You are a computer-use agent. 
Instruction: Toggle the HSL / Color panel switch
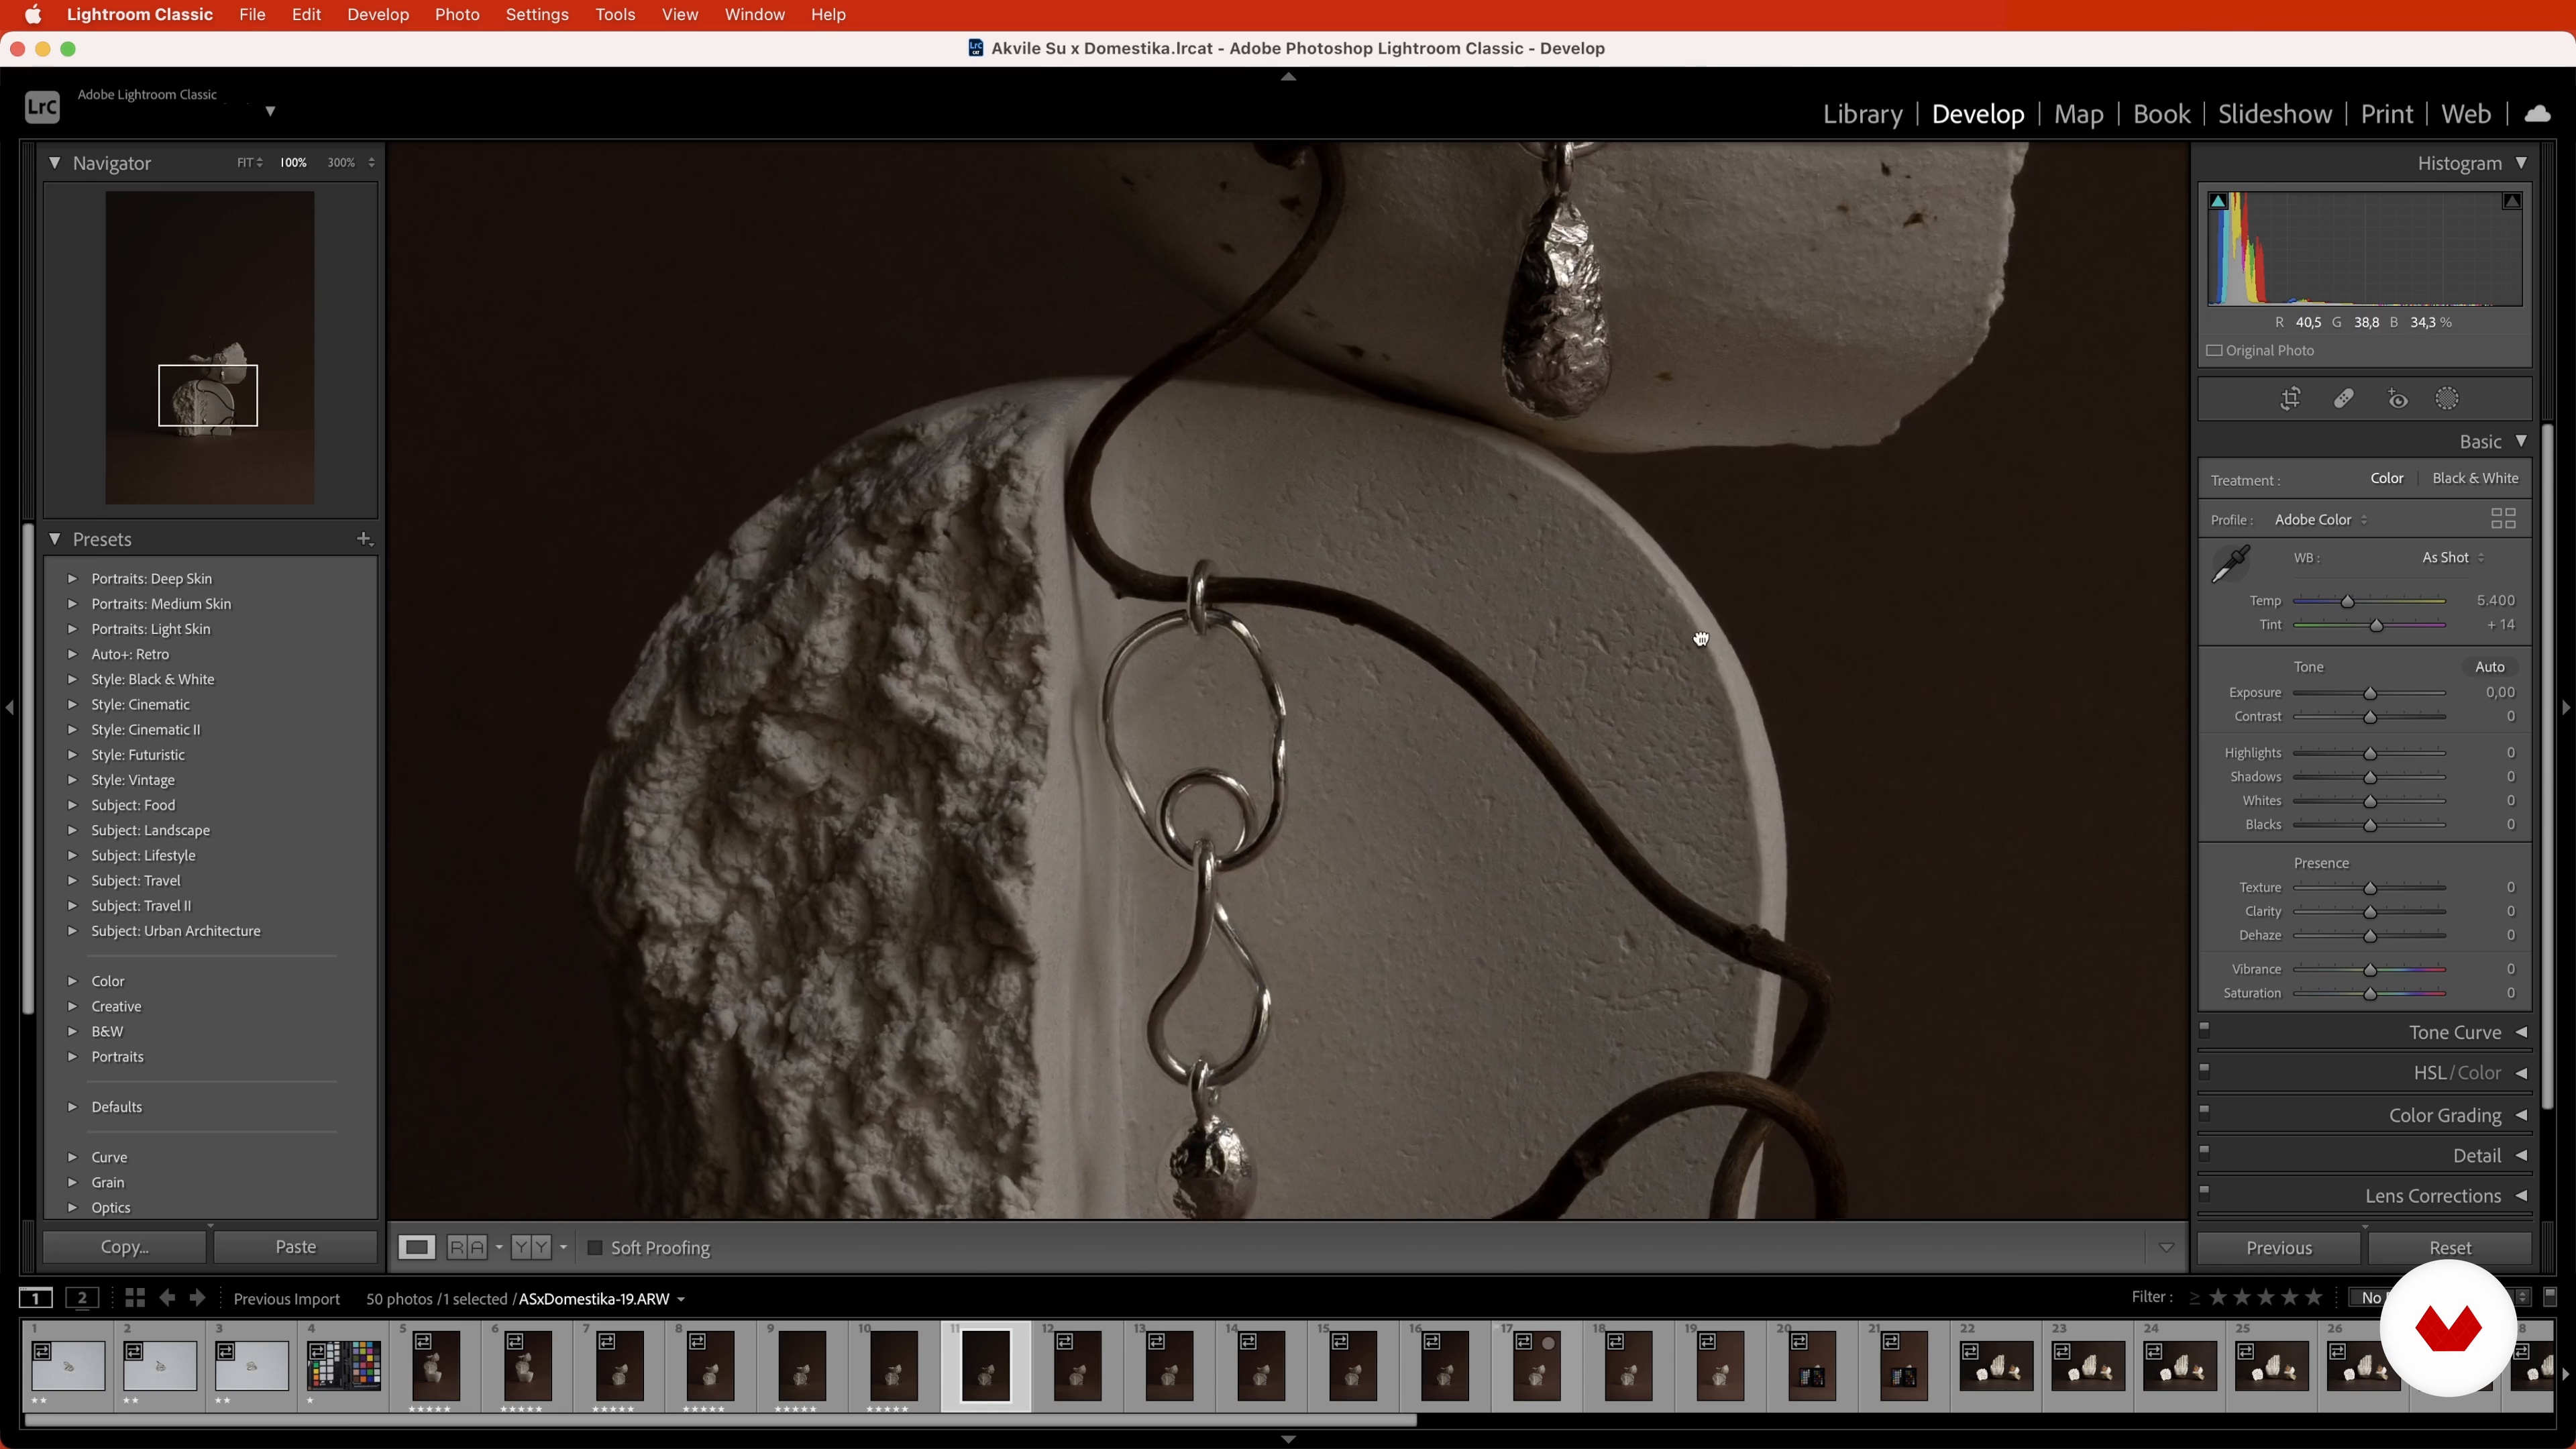point(2205,1070)
